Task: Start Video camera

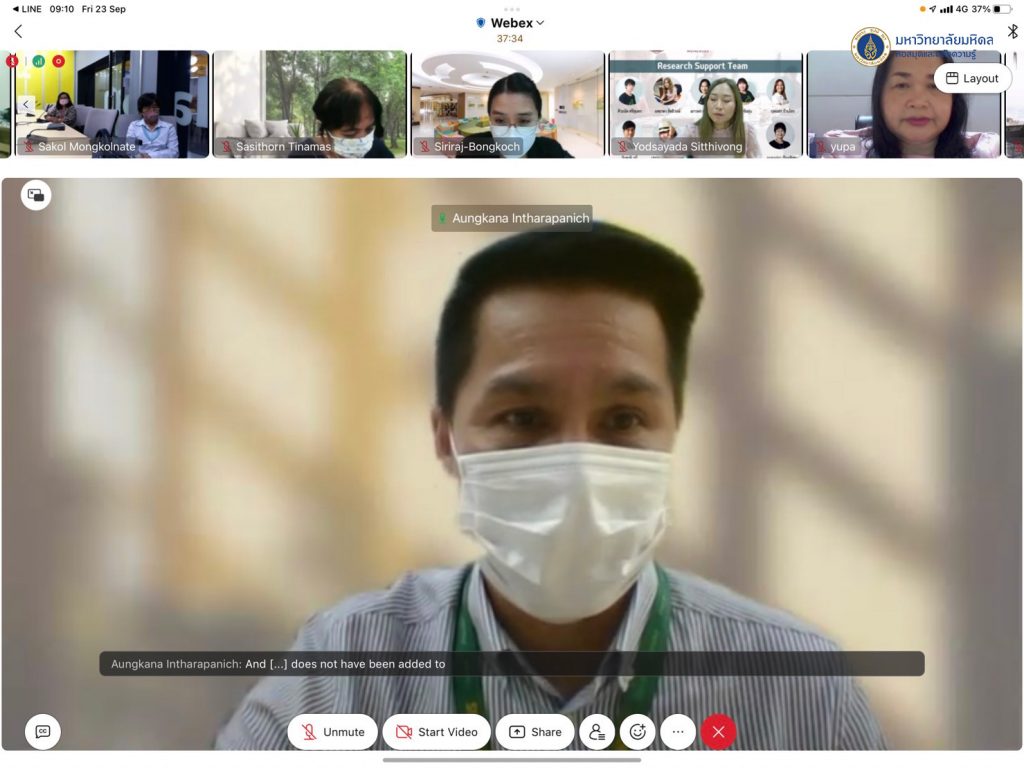Action: click(x=436, y=732)
